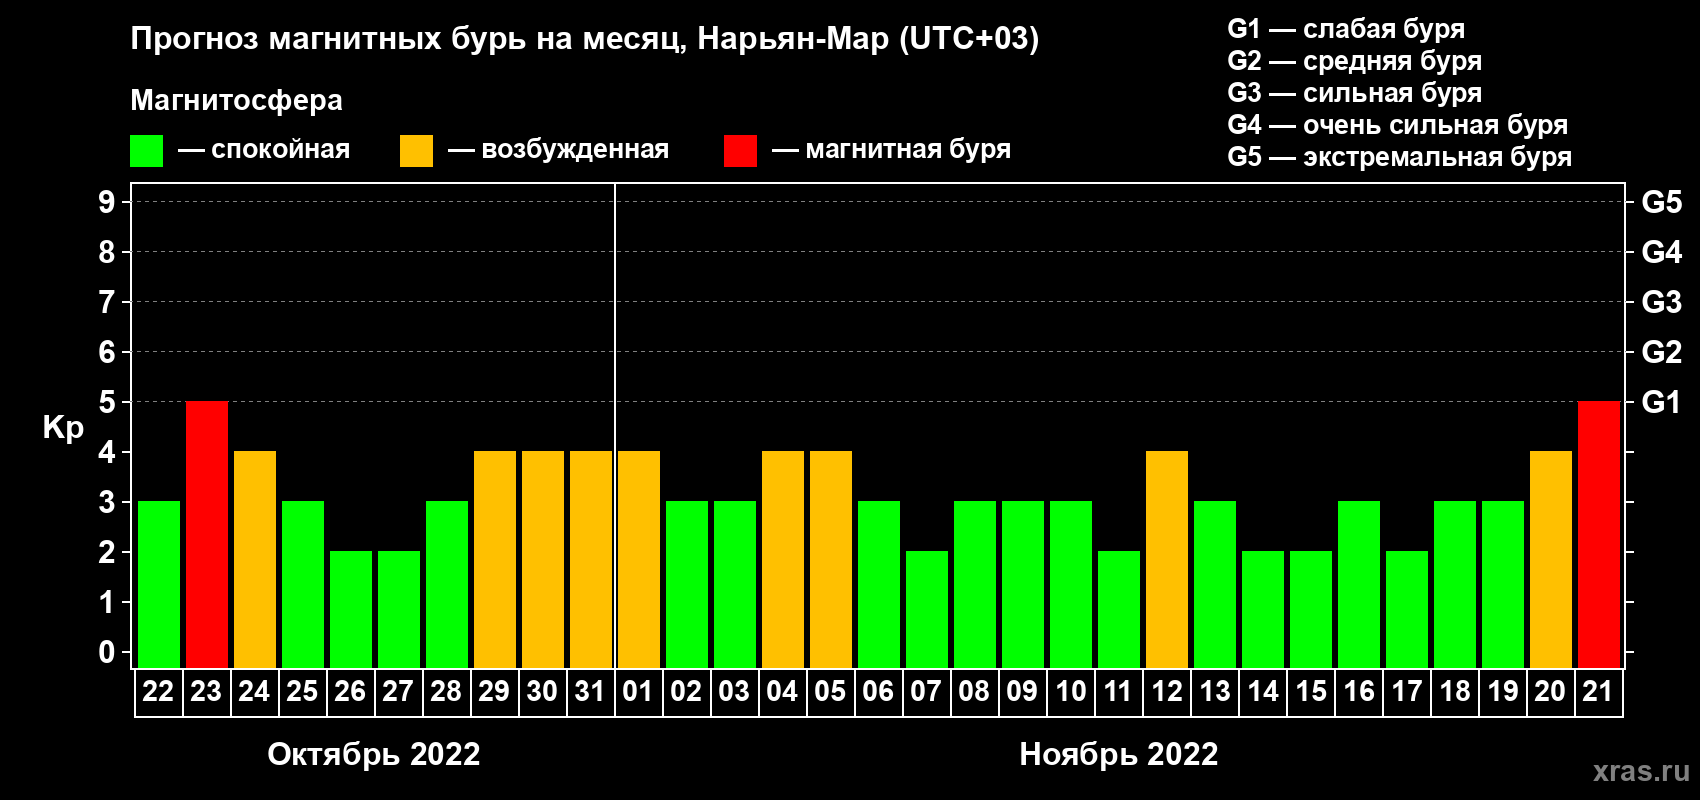Image resolution: width=1700 pixels, height=800 pixels.
Task: Select the green bar above November 16
Action: pyautogui.click(x=1359, y=584)
